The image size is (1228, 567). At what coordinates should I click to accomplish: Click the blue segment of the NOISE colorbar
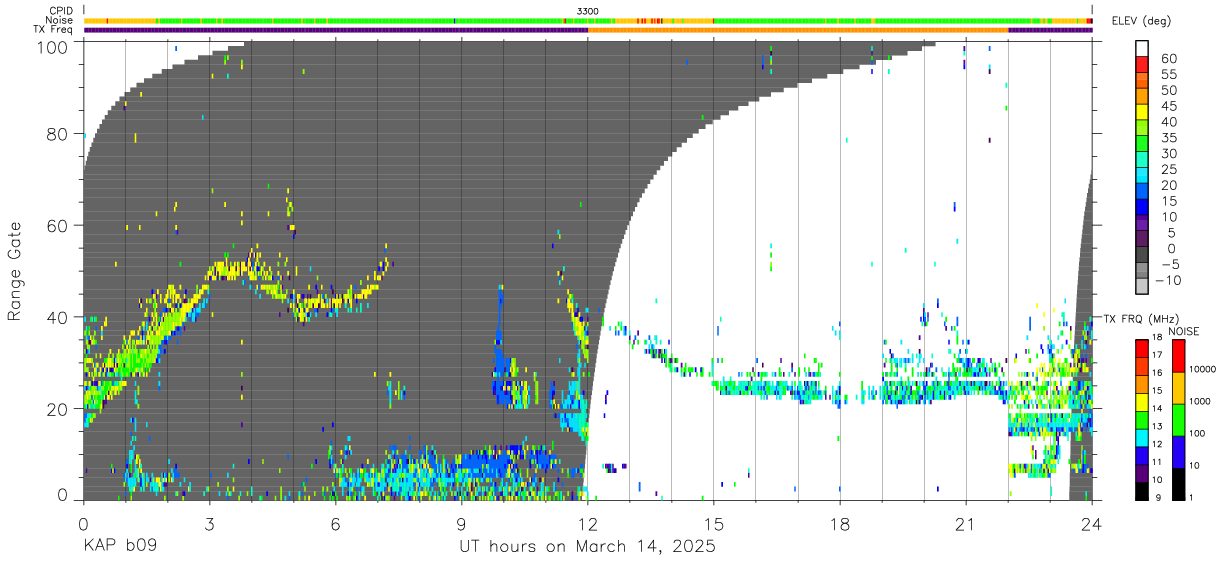click(x=1178, y=451)
